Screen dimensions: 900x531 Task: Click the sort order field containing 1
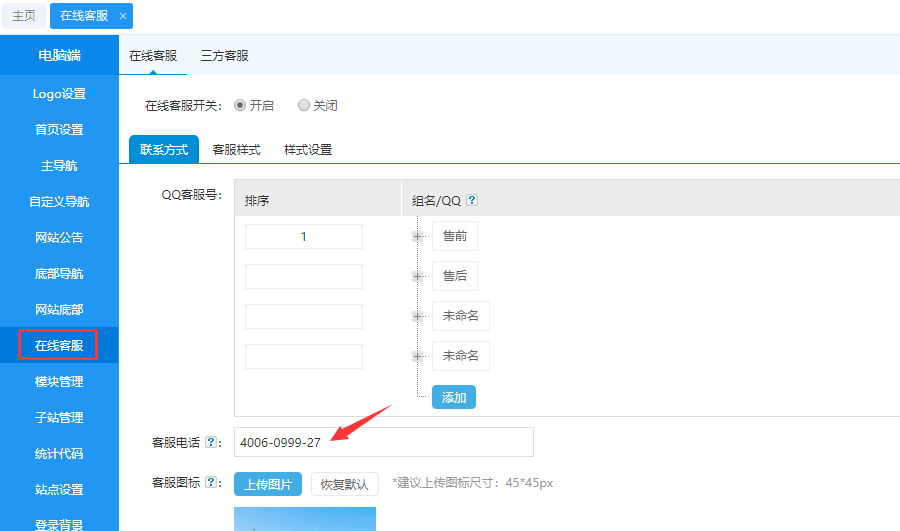click(x=303, y=237)
